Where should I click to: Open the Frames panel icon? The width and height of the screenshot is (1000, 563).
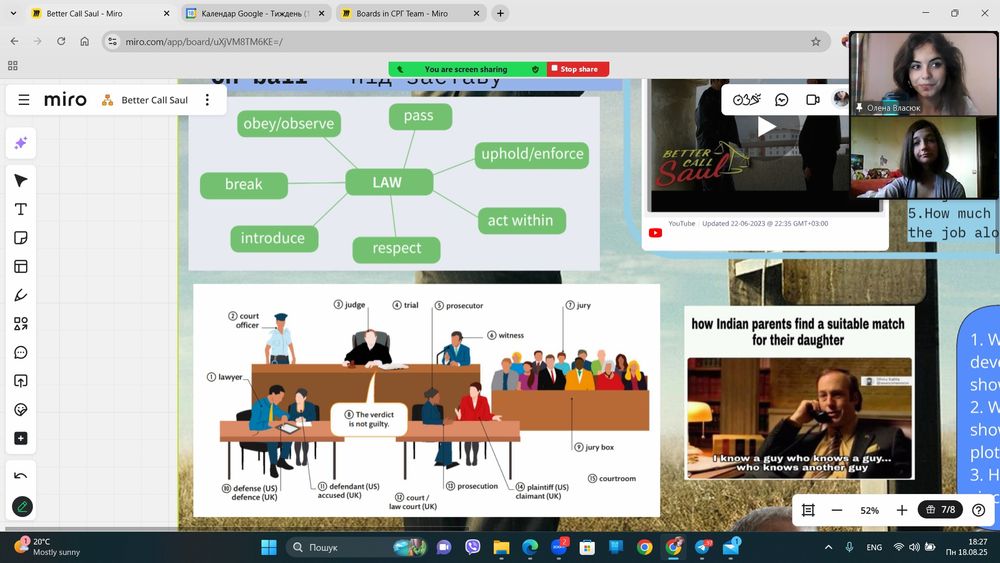pos(808,510)
